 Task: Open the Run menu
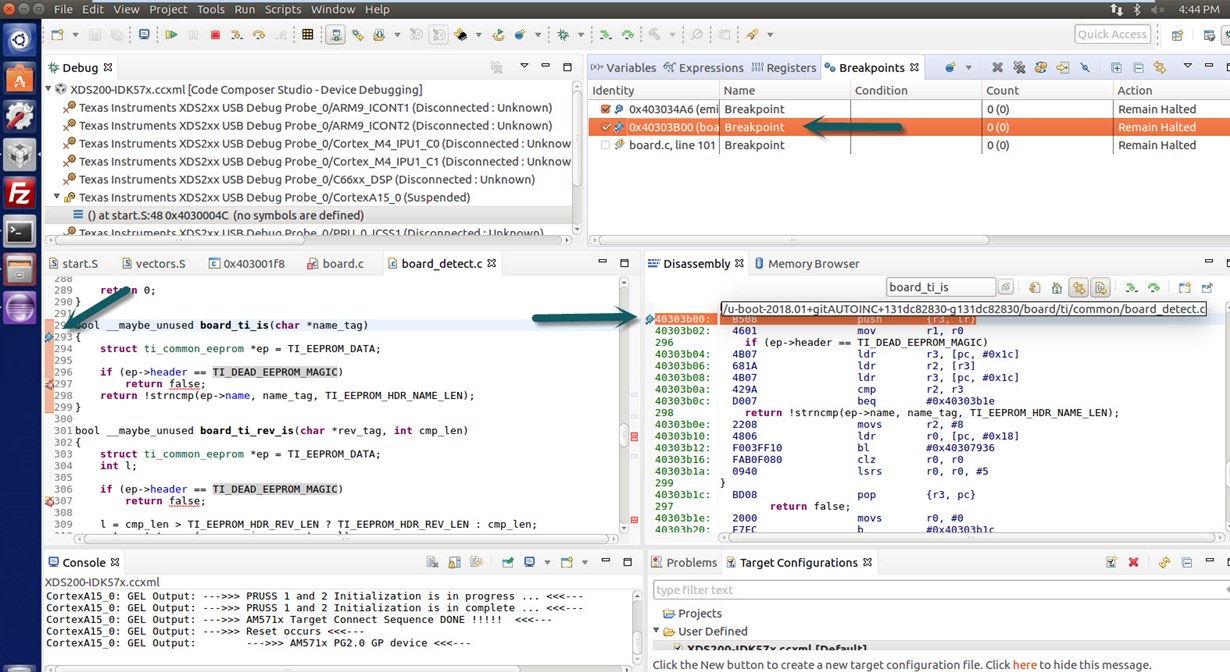(x=245, y=9)
